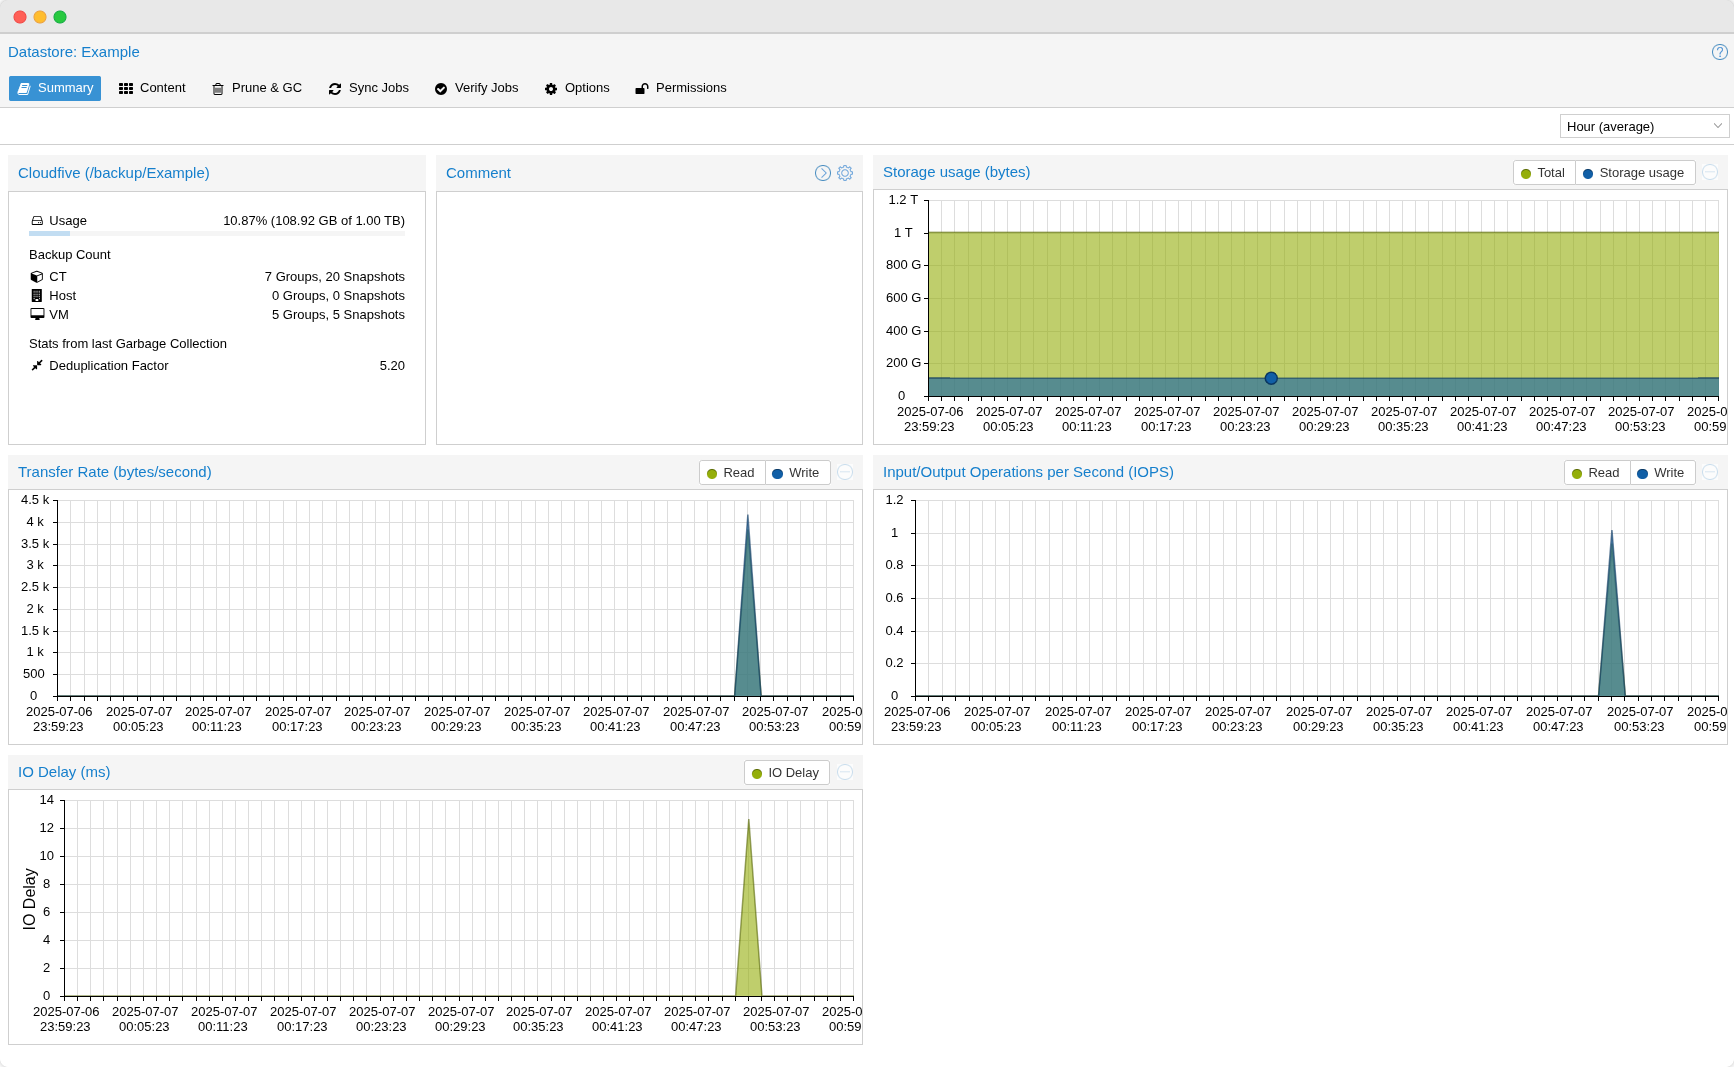Viewport: 1734px width, 1067px height.
Task: Click 'Stats from last Garbage Collection' label
Action: point(128,344)
